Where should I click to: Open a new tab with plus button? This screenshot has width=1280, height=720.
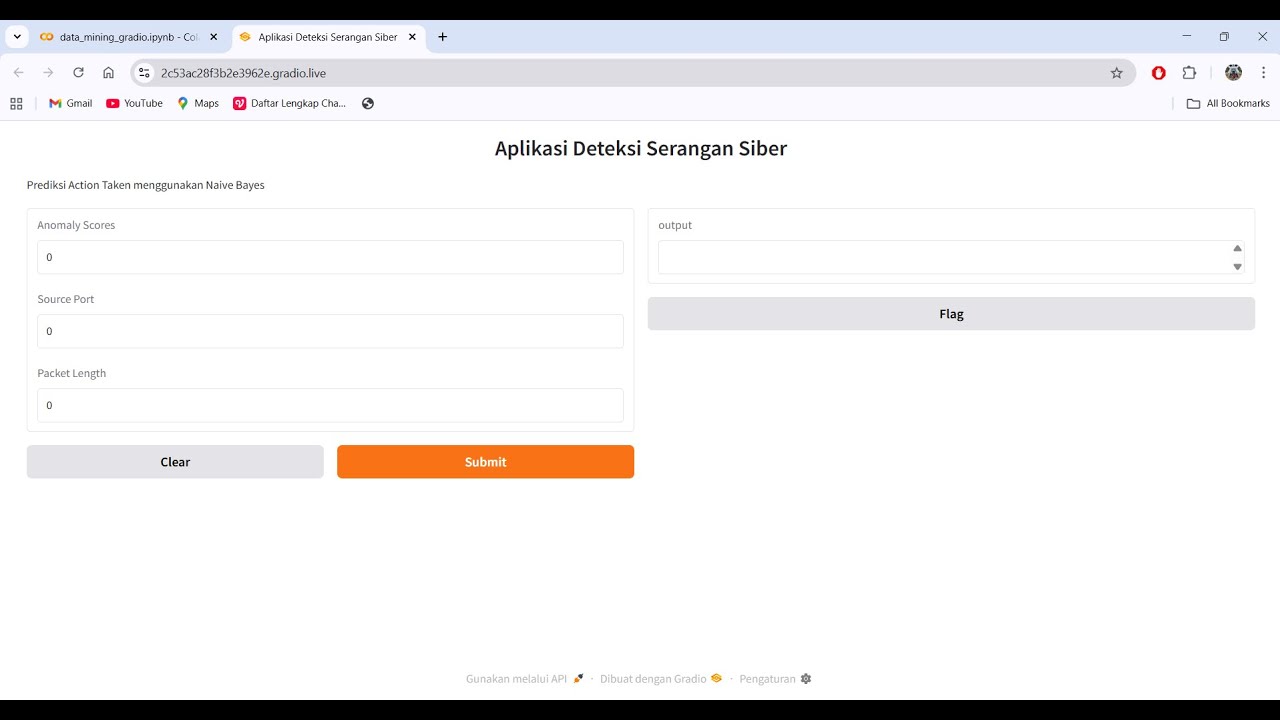pos(443,37)
